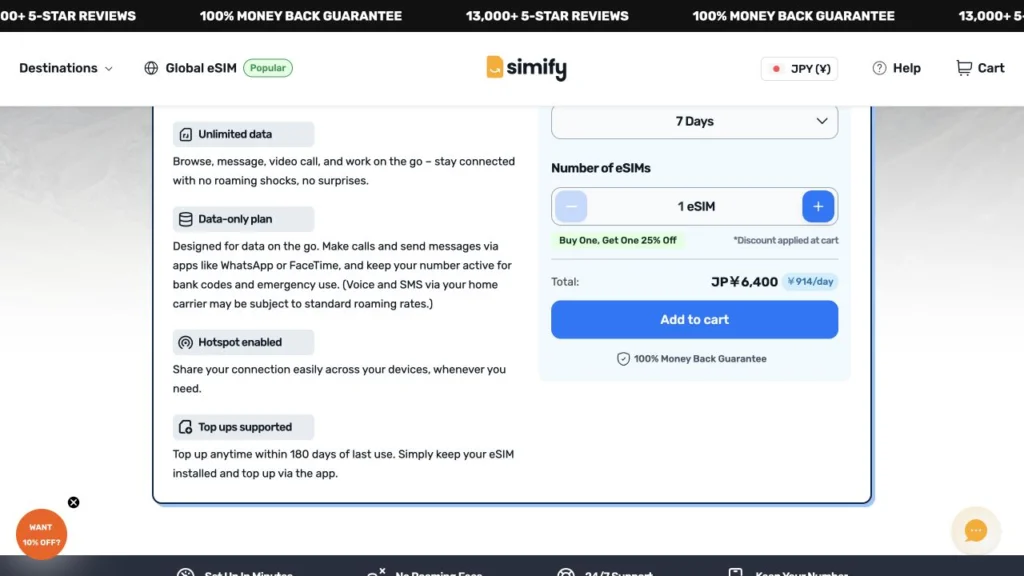Click the shopping Cart icon
The image size is (1024, 576).
[x=964, y=68]
